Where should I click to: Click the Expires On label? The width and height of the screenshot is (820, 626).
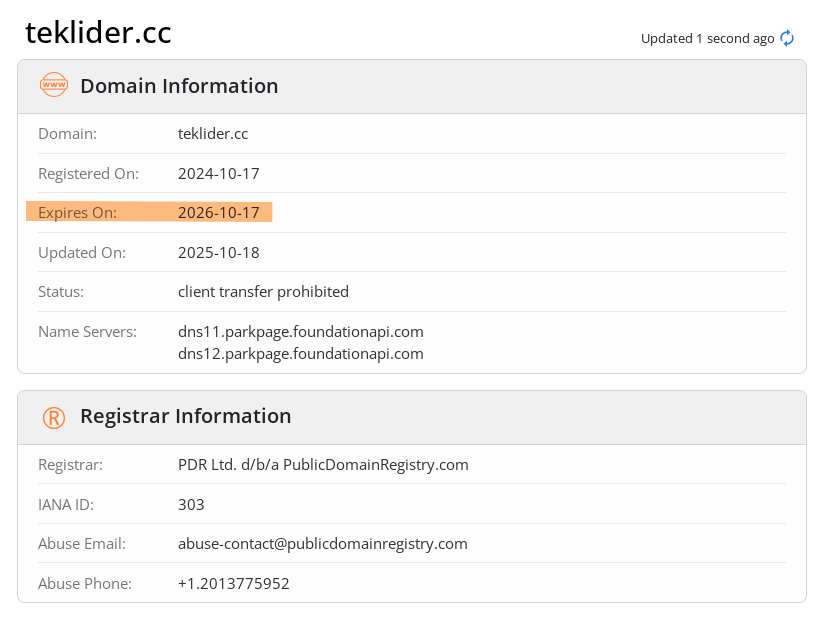tap(77, 212)
